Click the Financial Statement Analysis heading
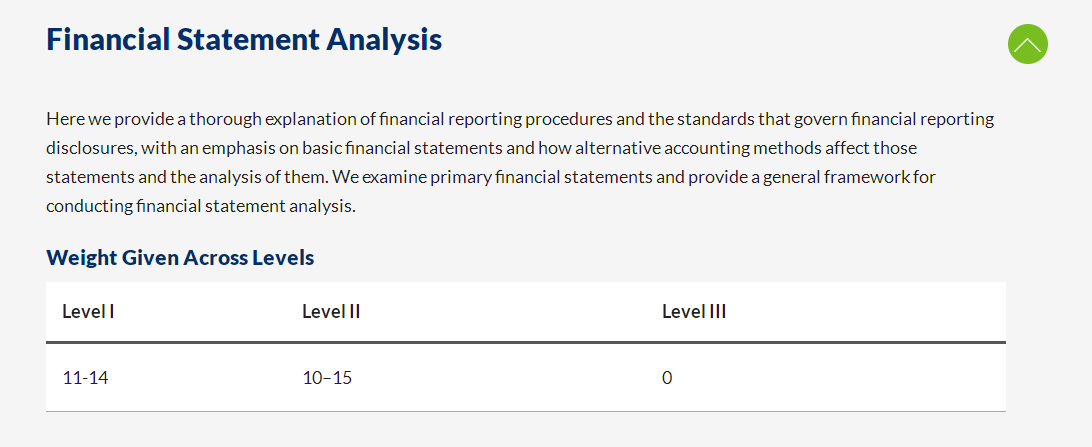The width and height of the screenshot is (1092, 447). pos(244,39)
